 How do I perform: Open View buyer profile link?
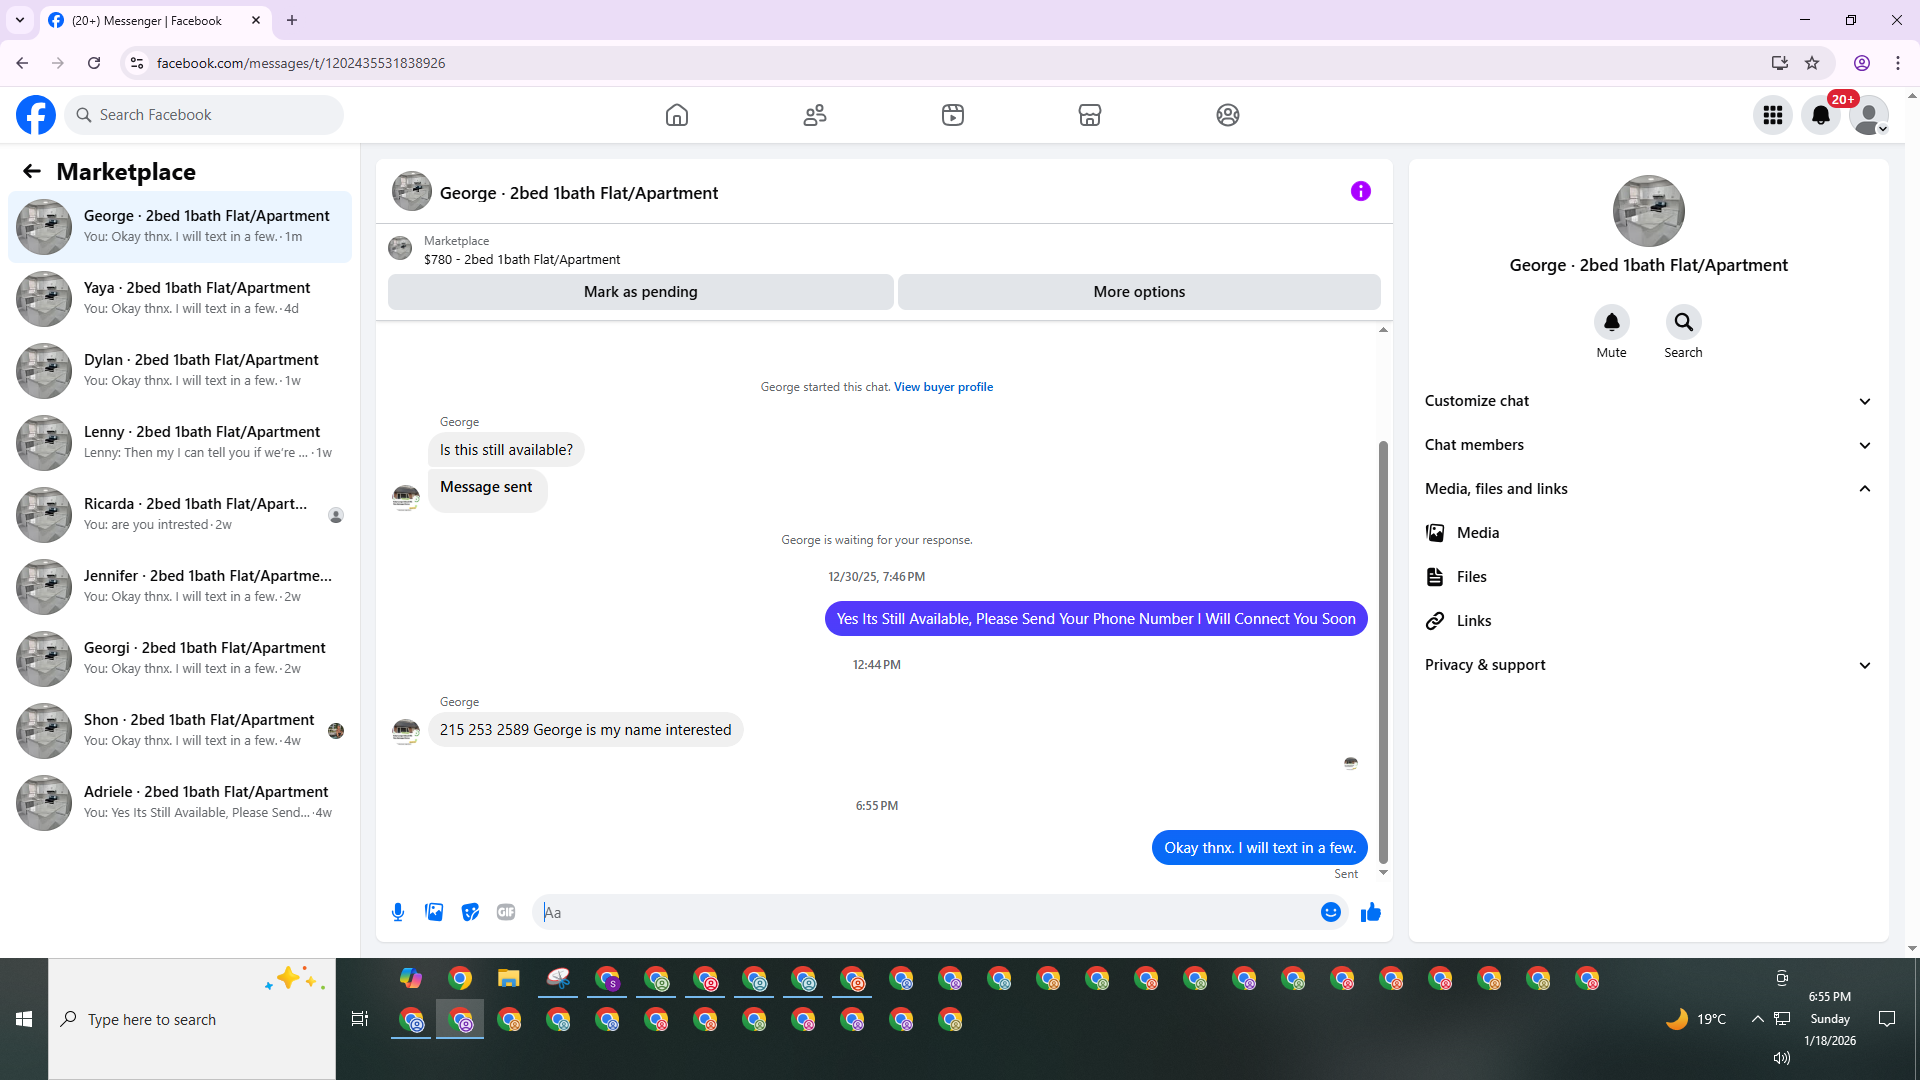[943, 387]
